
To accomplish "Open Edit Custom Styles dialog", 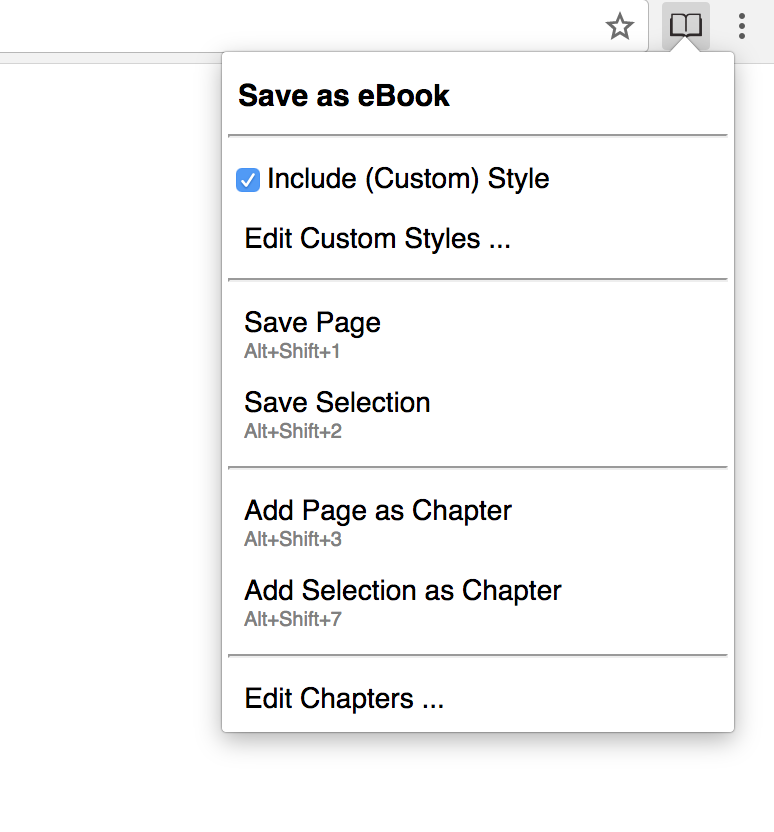I will [x=377, y=239].
